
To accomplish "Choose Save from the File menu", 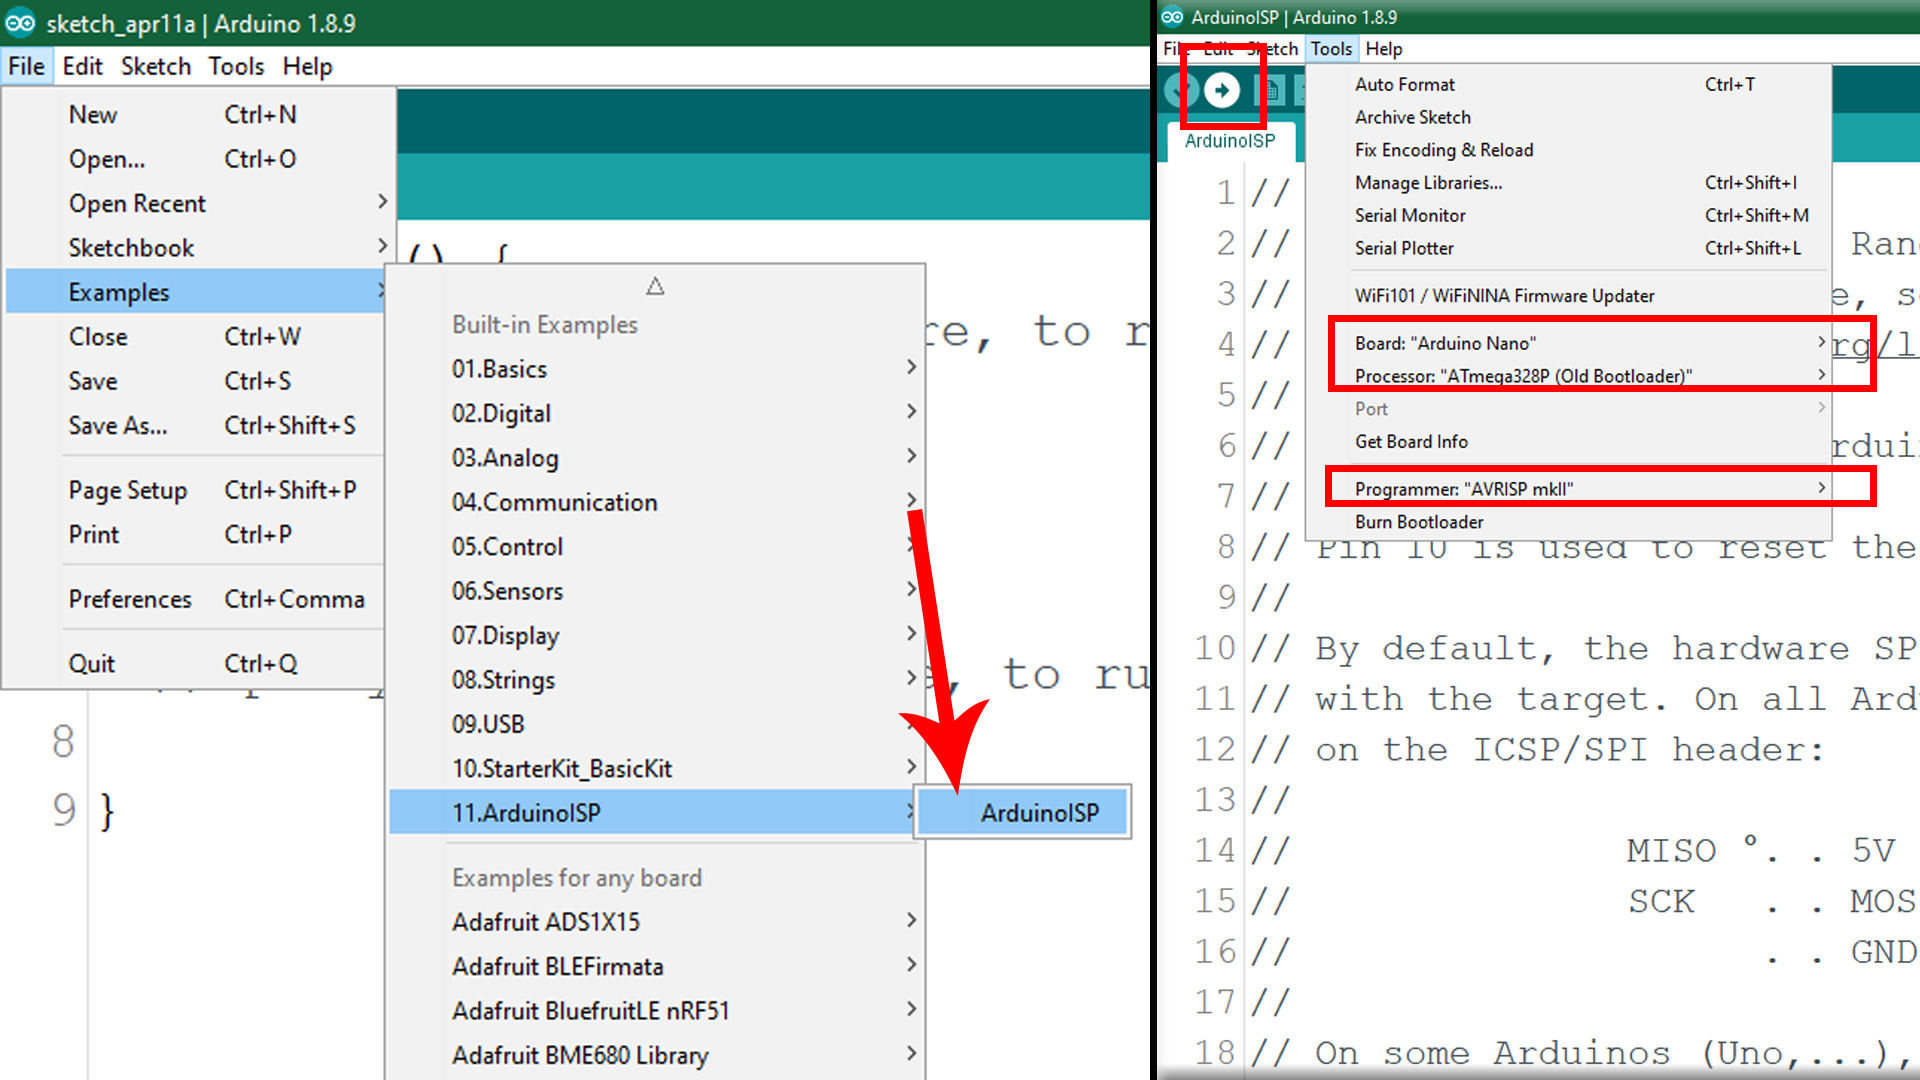I will [195, 381].
